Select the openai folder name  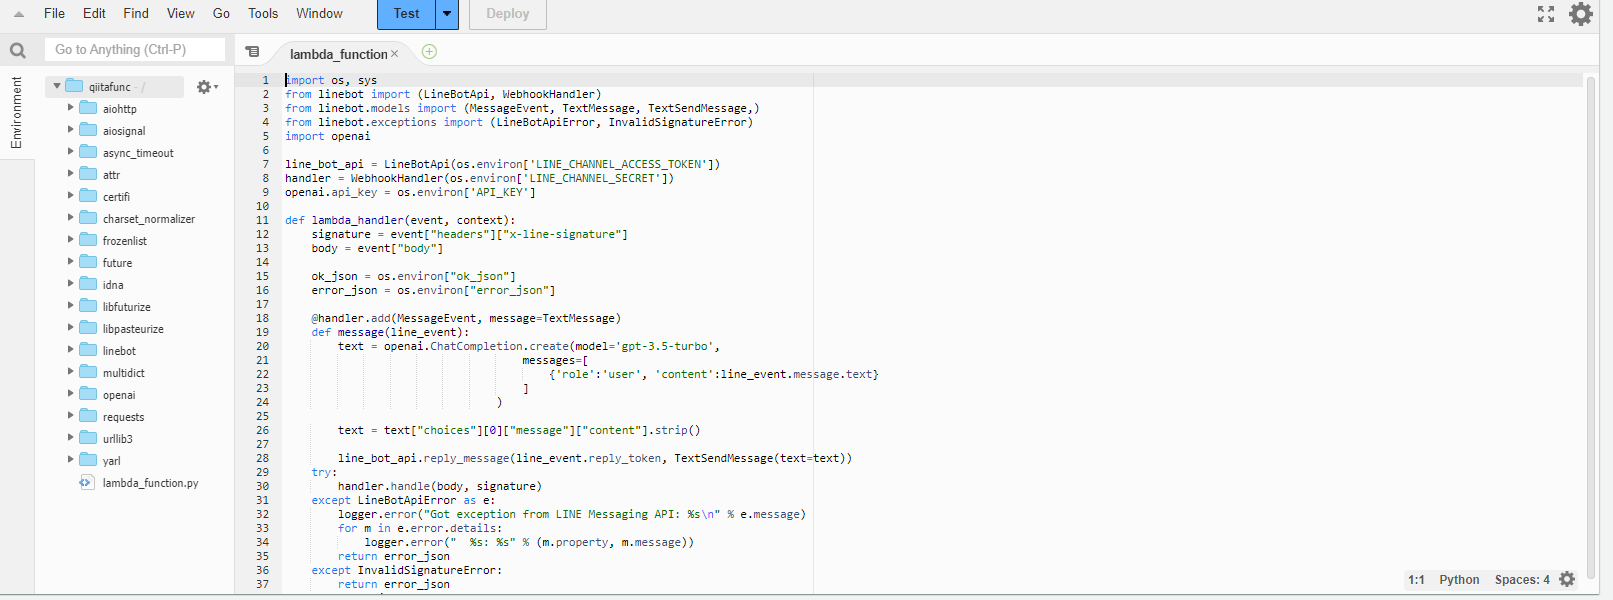pyautogui.click(x=119, y=395)
